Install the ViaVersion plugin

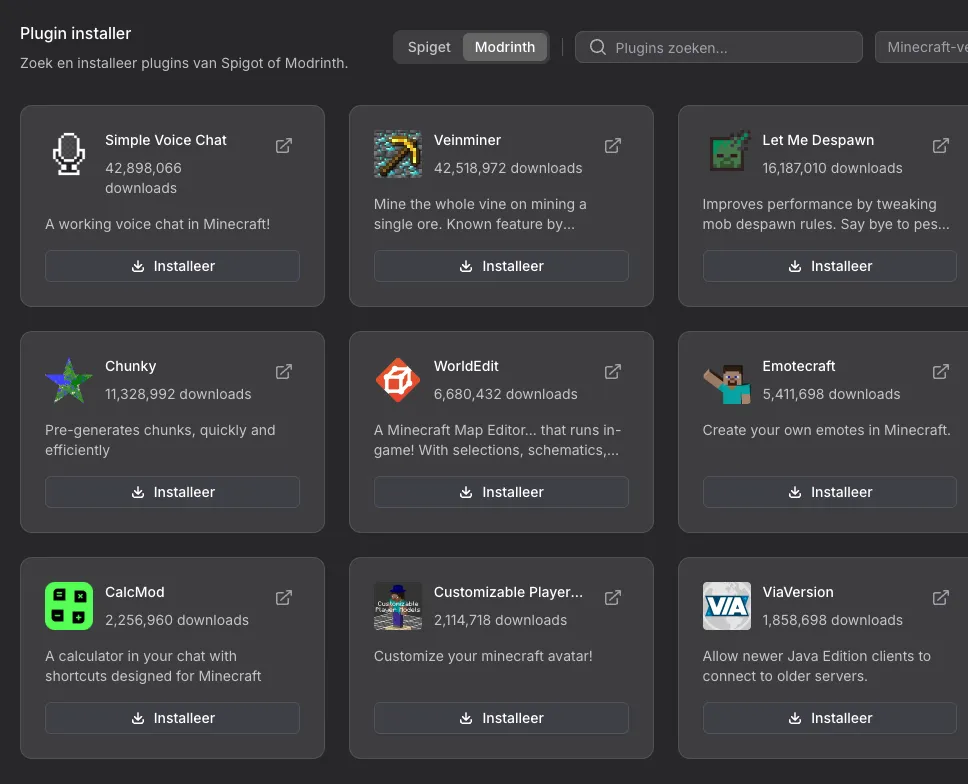point(830,718)
